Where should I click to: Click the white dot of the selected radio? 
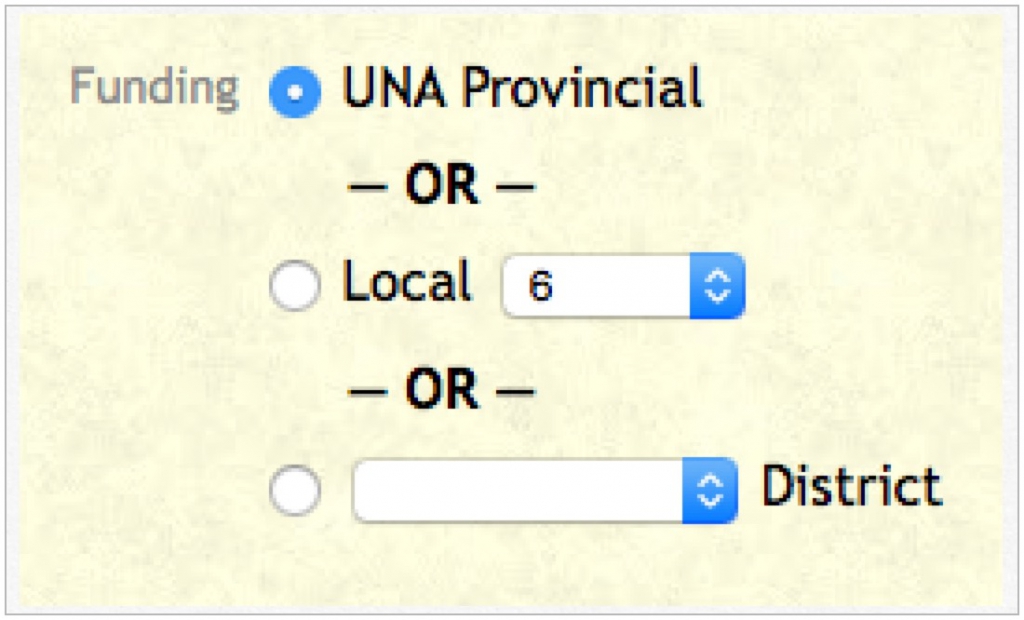click(x=295, y=92)
